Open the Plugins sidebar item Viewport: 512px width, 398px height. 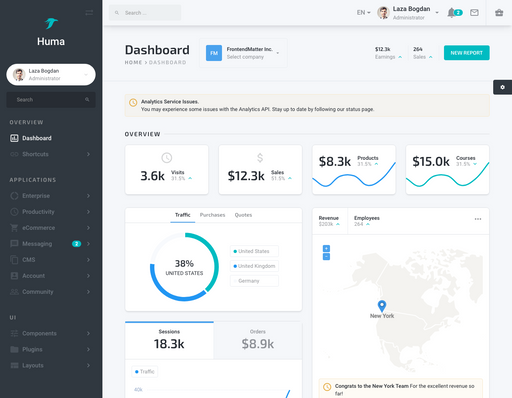coord(51,349)
